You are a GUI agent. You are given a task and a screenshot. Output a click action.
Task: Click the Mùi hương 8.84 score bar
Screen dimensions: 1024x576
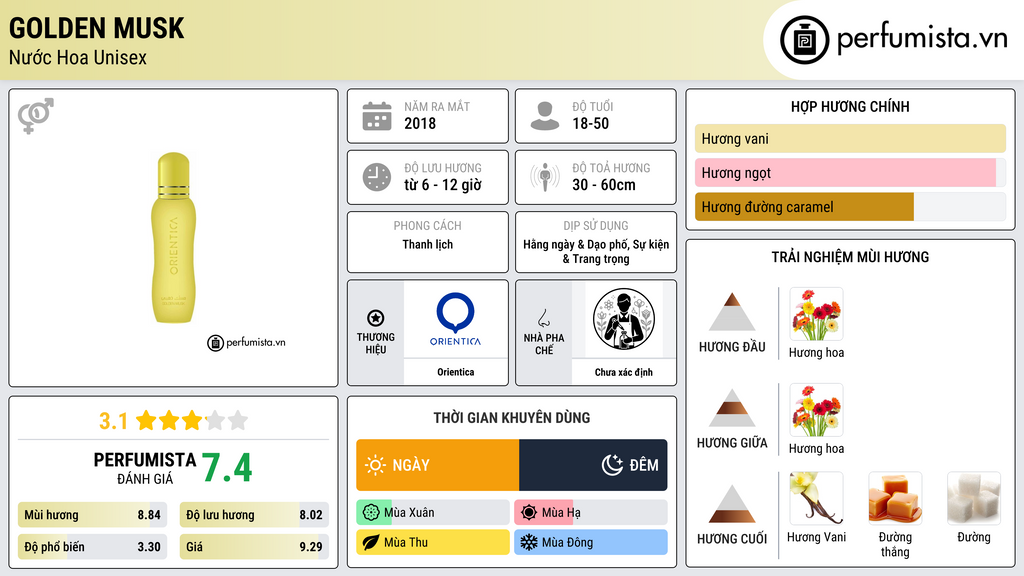pos(92,515)
